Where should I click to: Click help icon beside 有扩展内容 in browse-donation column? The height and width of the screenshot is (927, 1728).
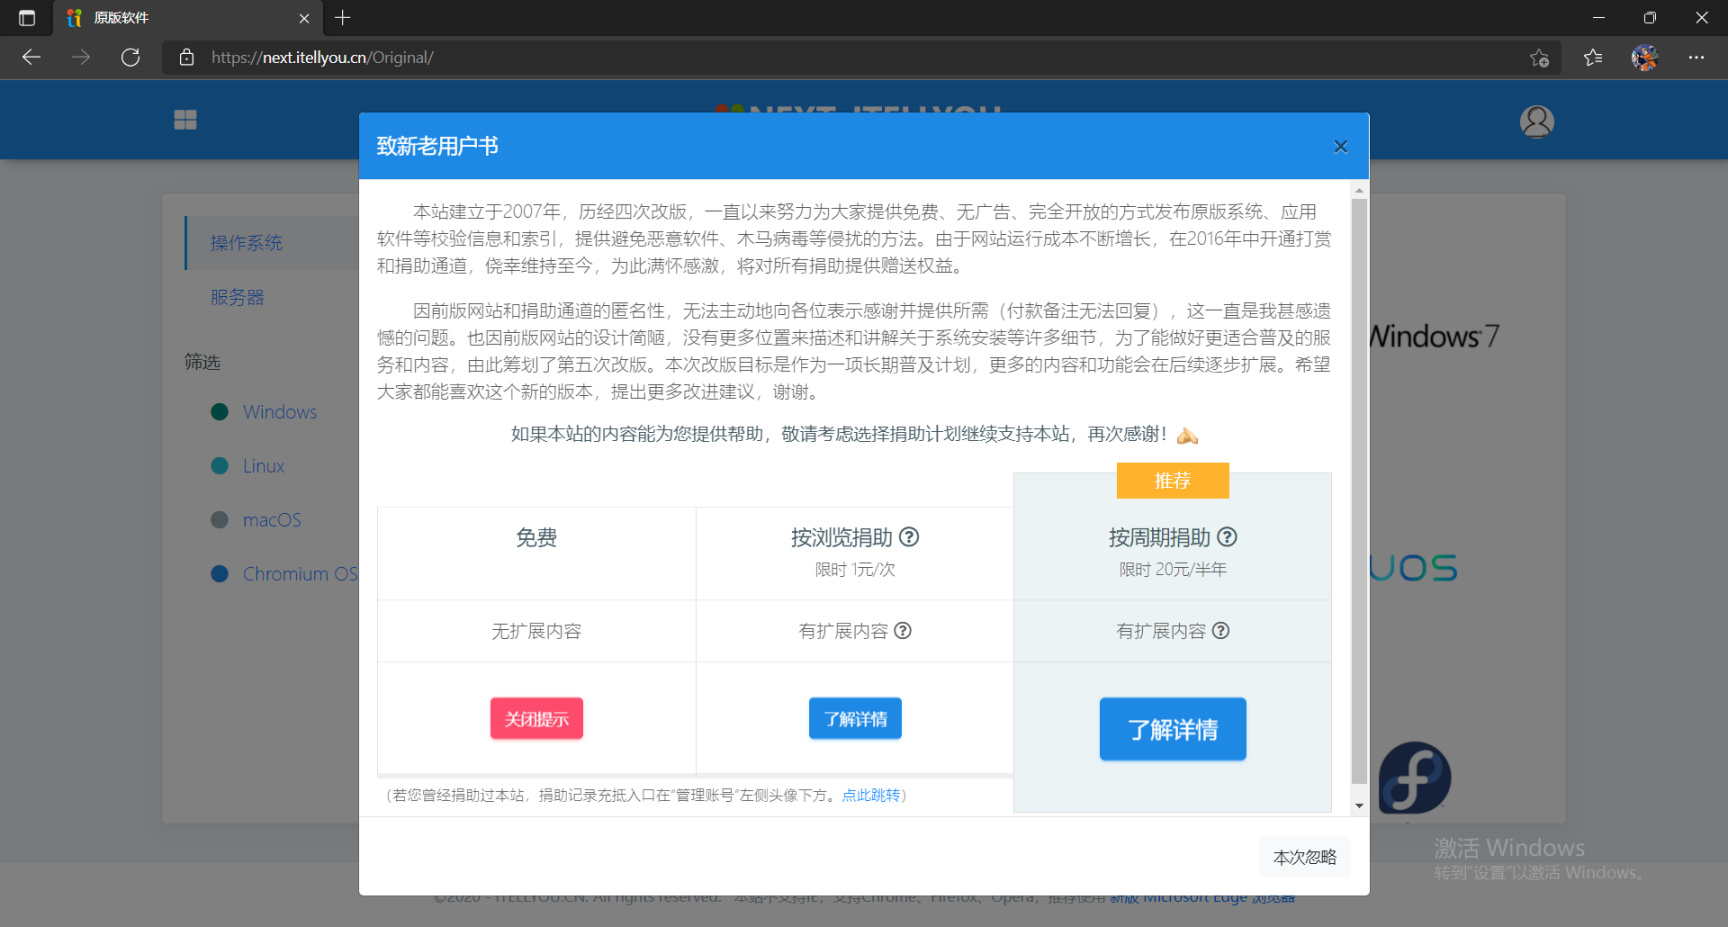click(x=903, y=630)
